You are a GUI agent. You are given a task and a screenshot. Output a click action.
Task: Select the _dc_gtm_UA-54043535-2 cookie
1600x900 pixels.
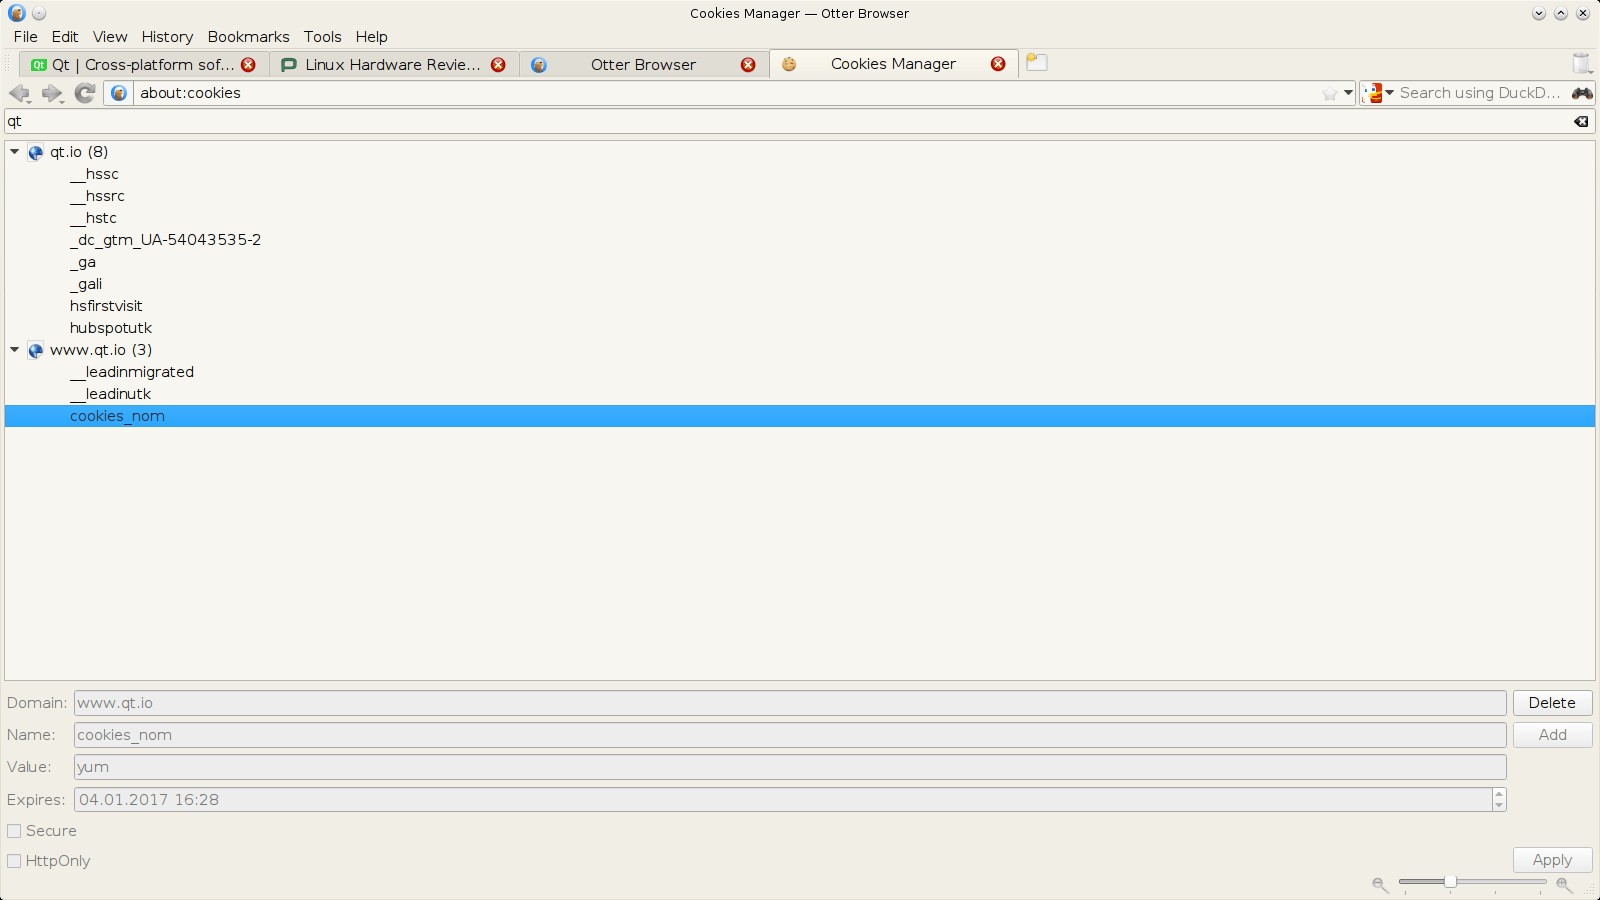(165, 240)
